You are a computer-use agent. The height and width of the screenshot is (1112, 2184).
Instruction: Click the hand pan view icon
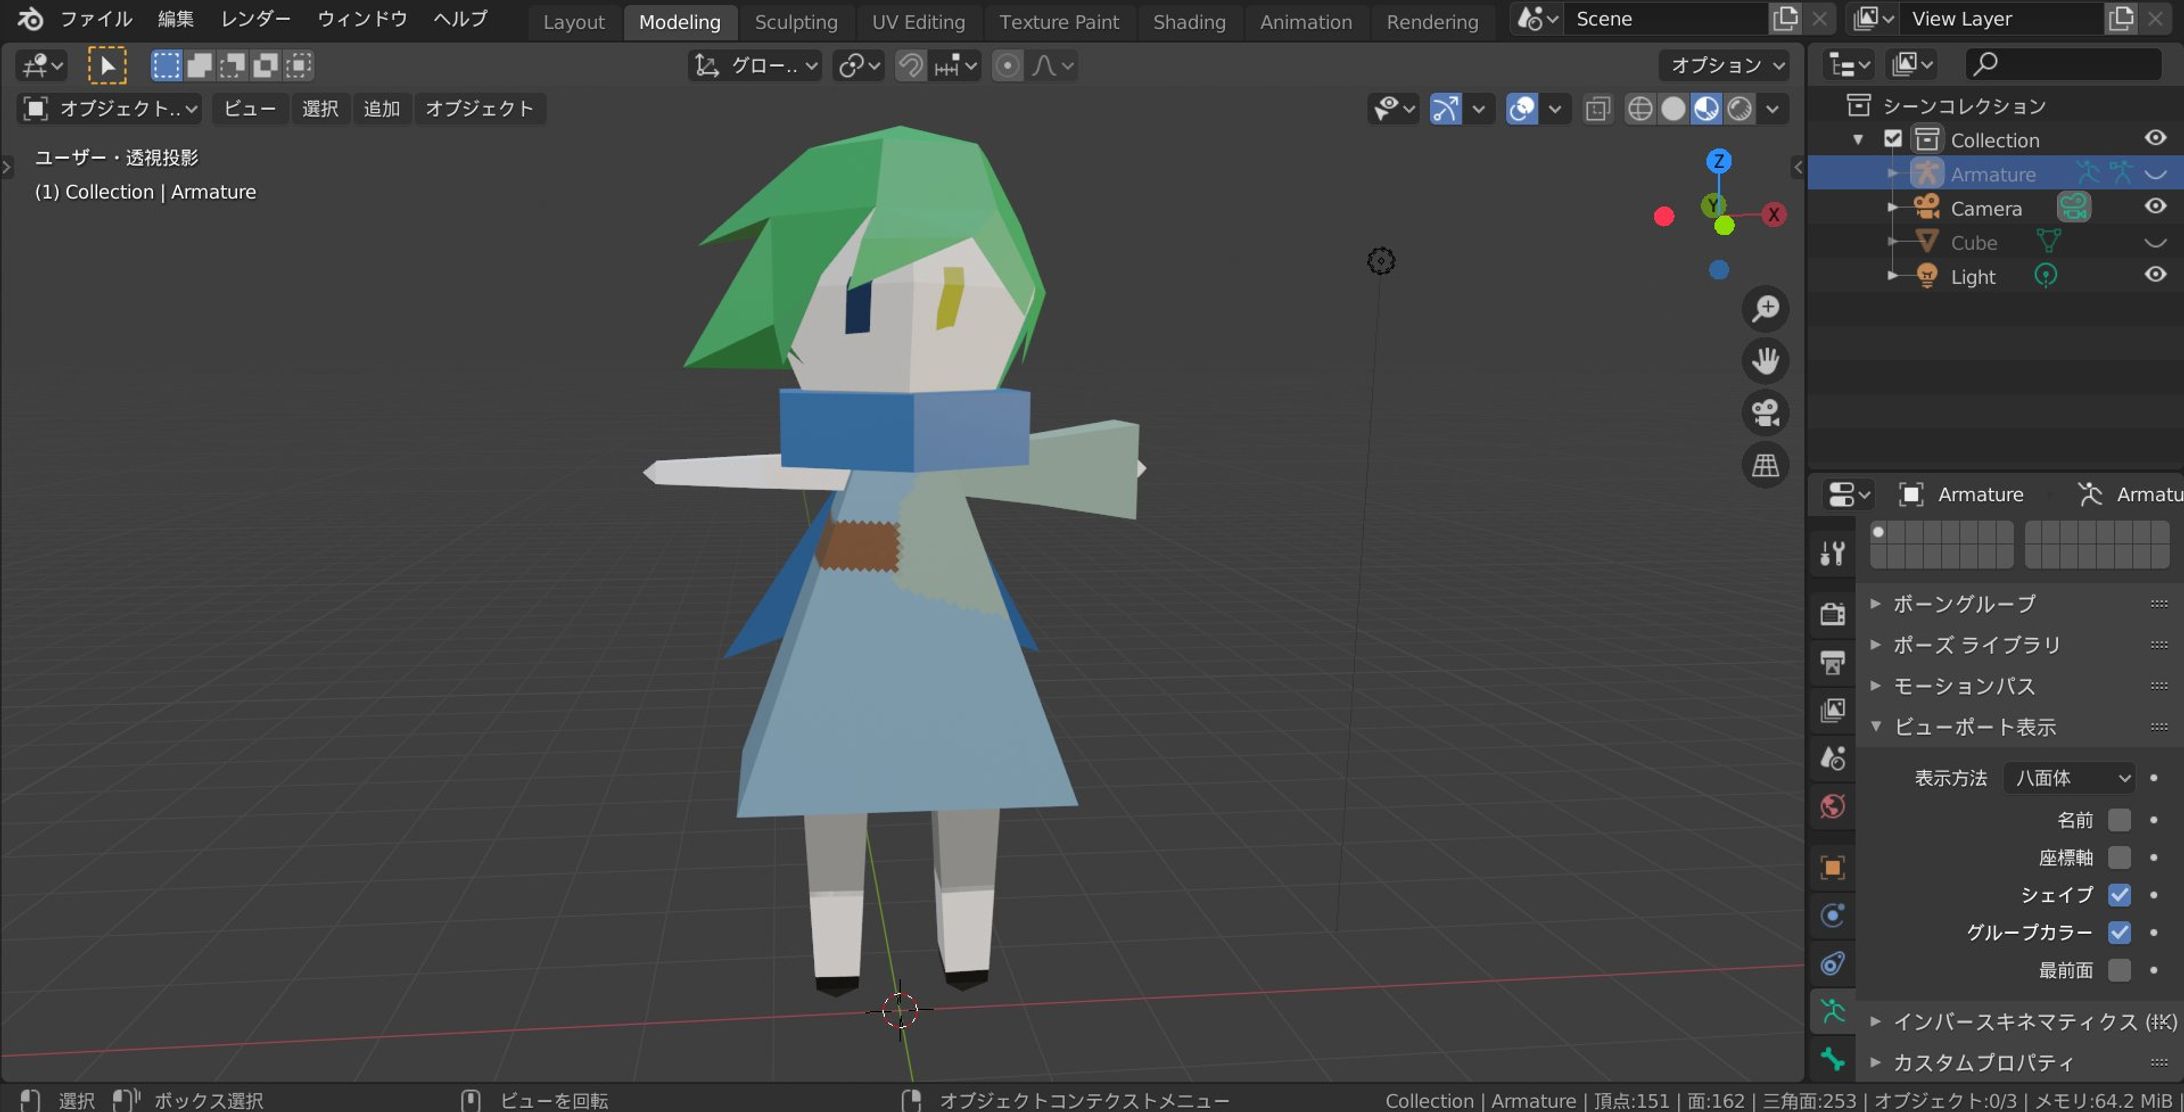pos(1765,361)
